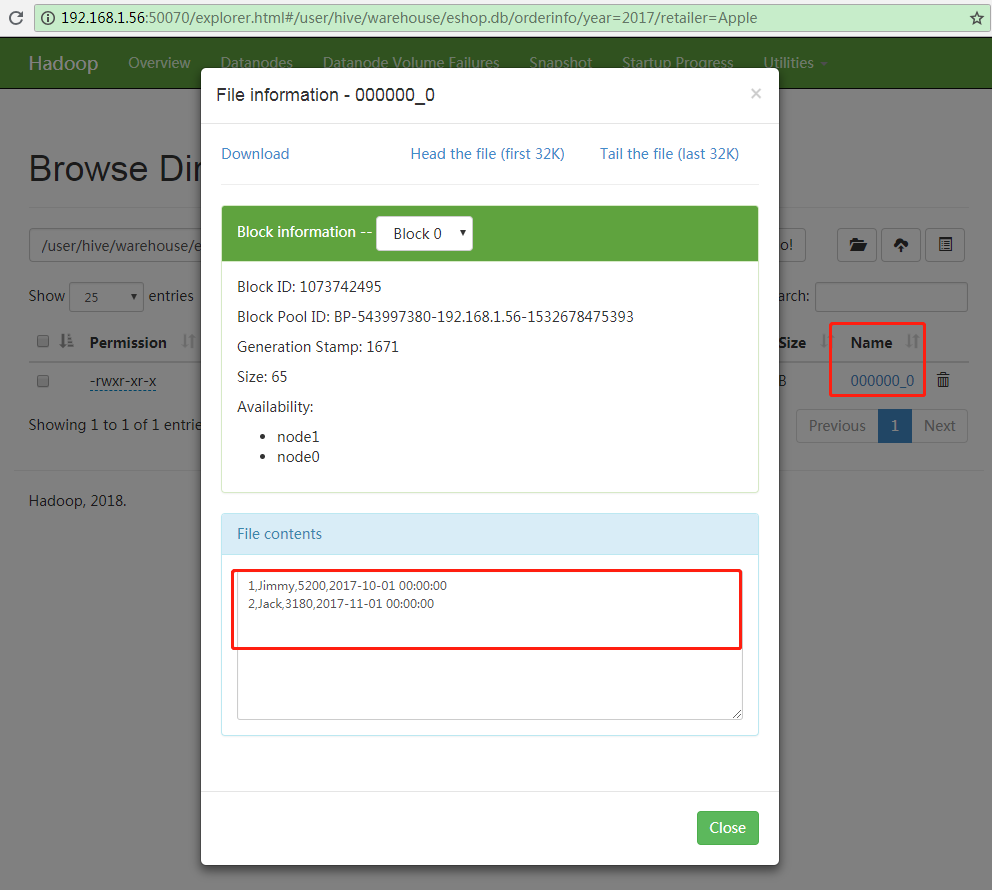The width and height of the screenshot is (992, 890).
Task: Open Head the file (first 32K)
Action: coord(487,154)
